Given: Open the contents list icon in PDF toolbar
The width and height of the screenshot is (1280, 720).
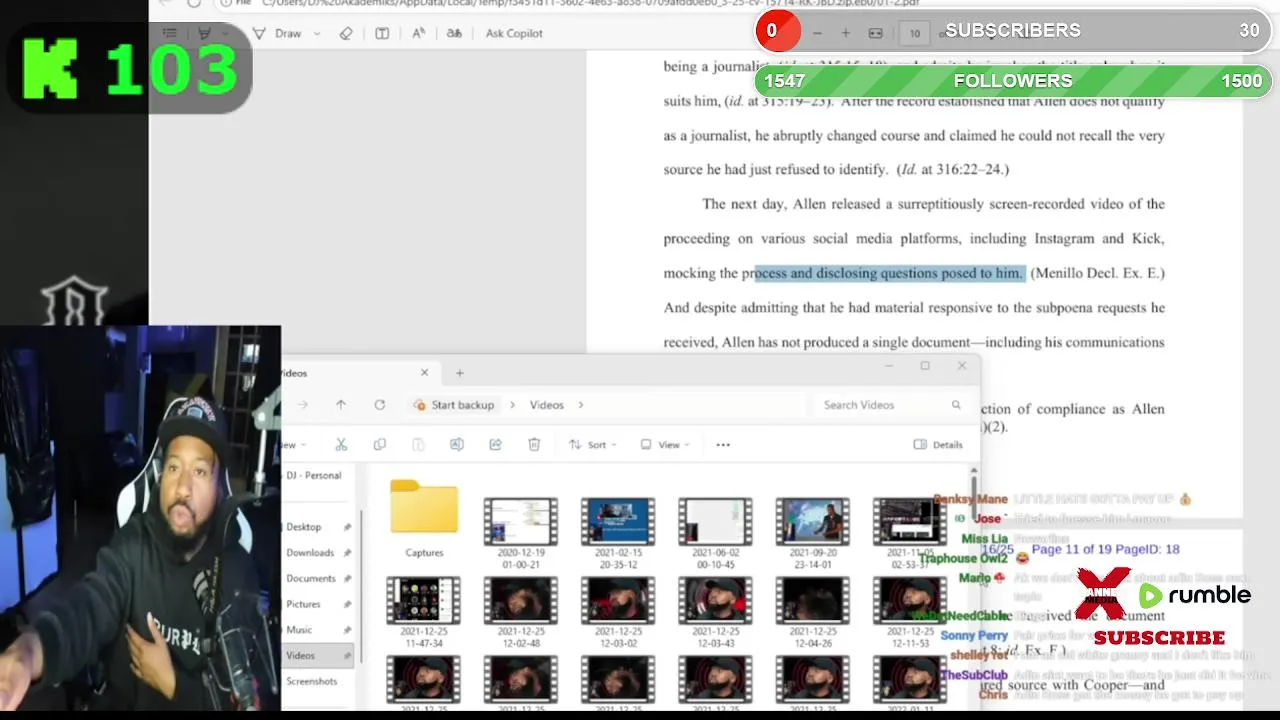Looking at the screenshot, I should 169,33.
